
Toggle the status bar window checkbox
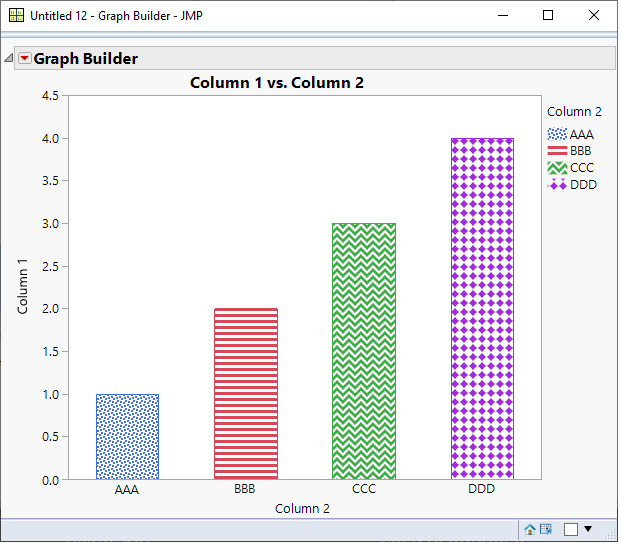click(571, 529)
